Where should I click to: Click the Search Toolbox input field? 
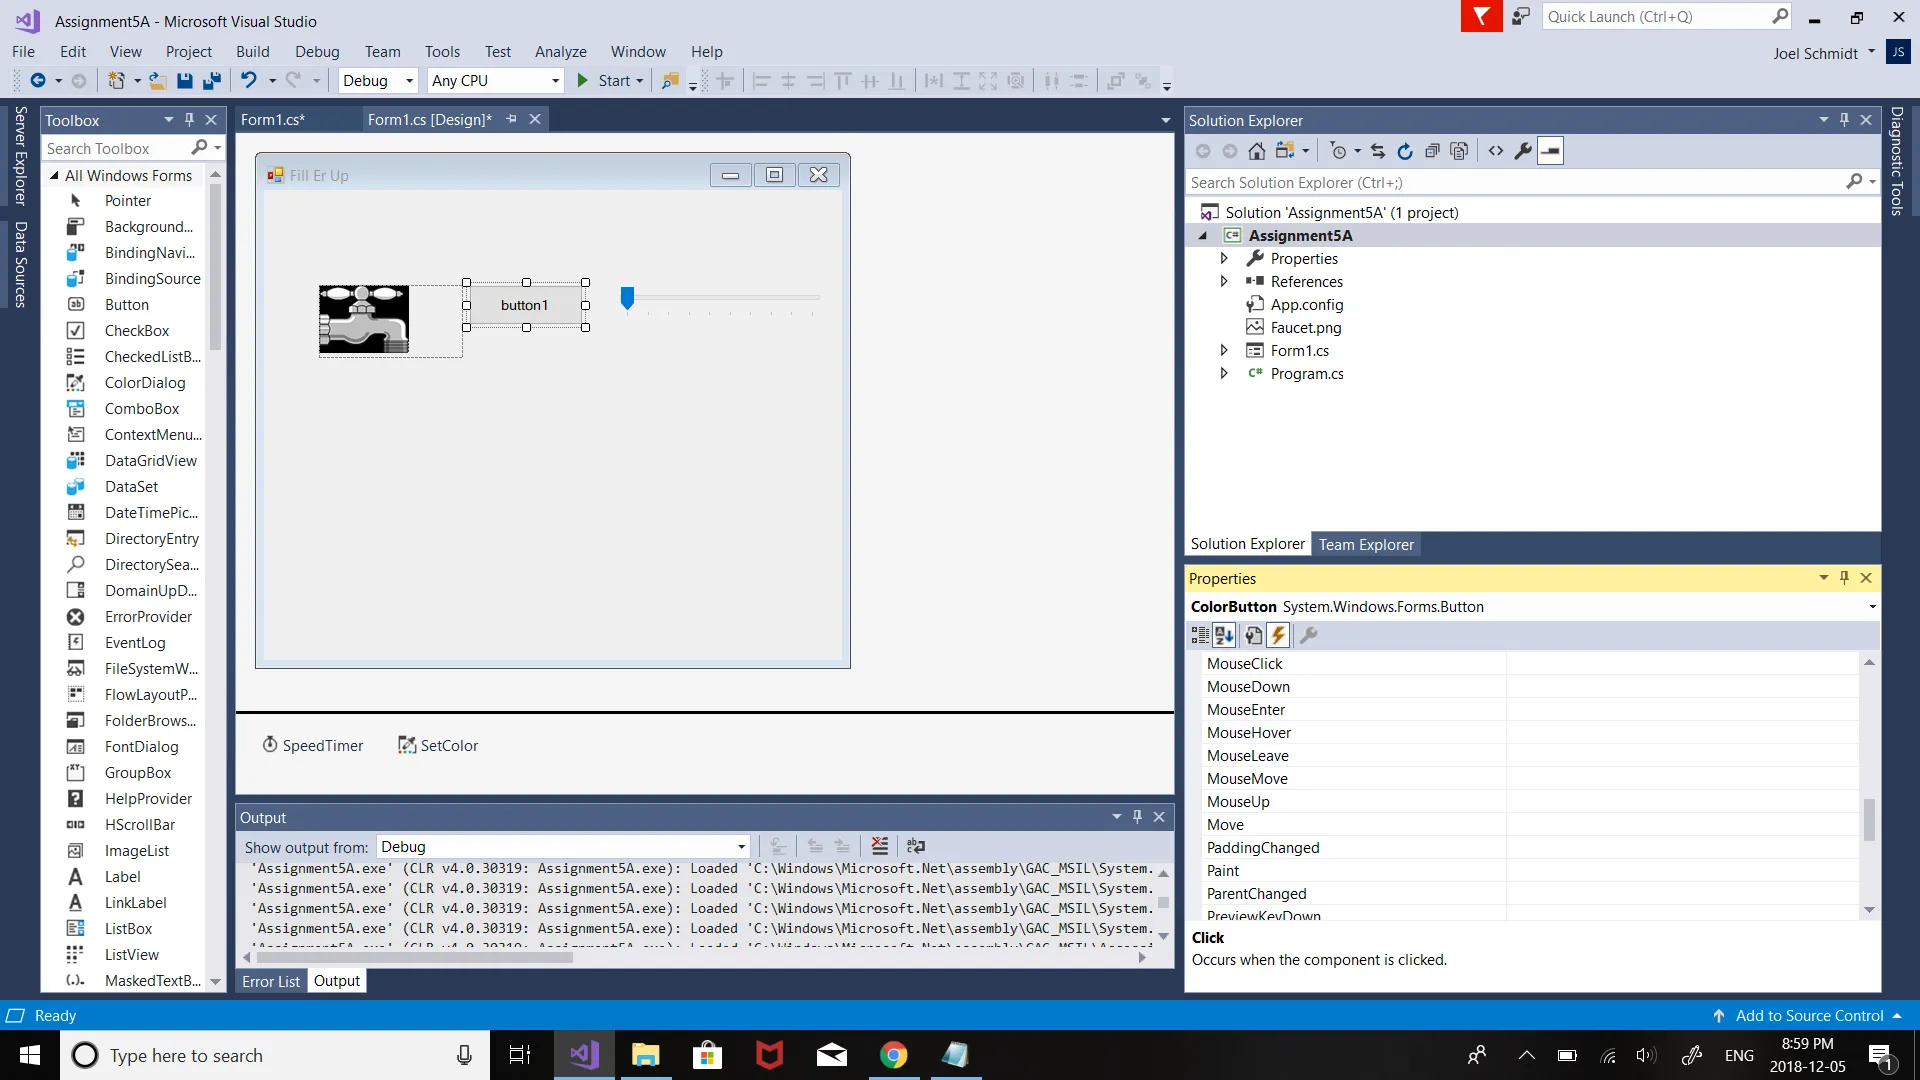click(116, 148)
